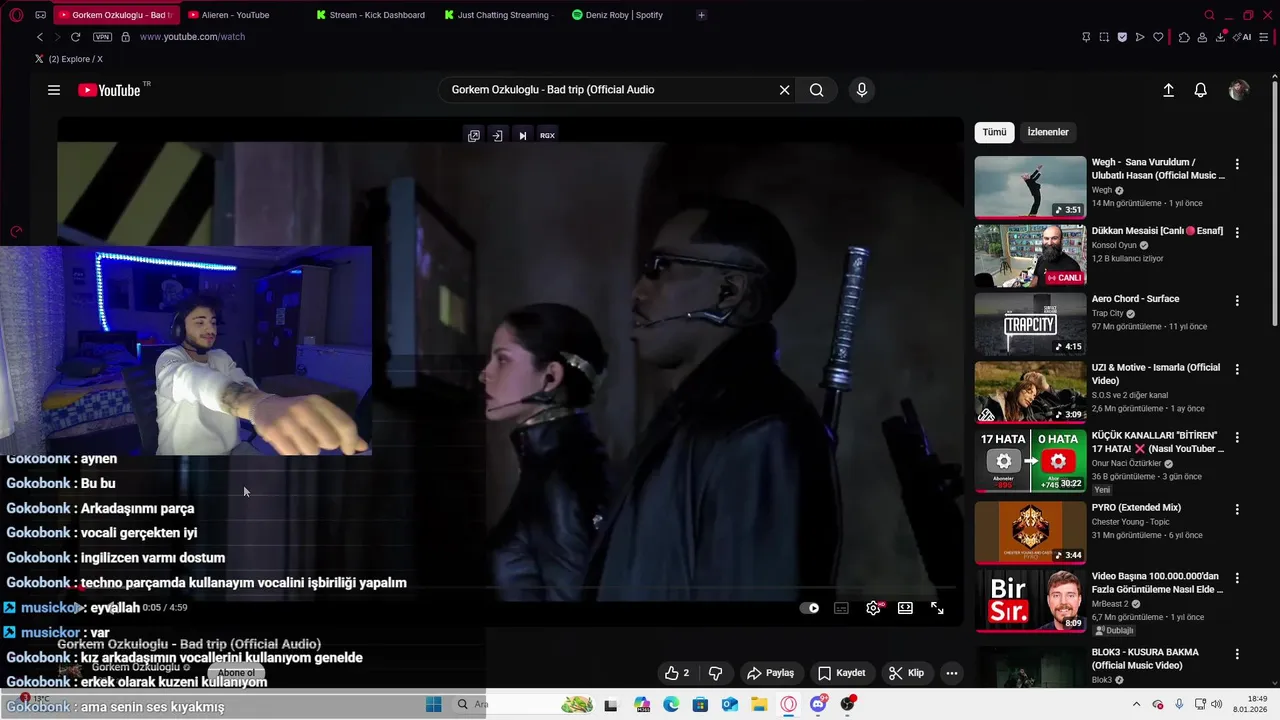Open the Paylaş share dialog
The width and height of the screenshot is (1280, 720).
click(x=771, y=673)
